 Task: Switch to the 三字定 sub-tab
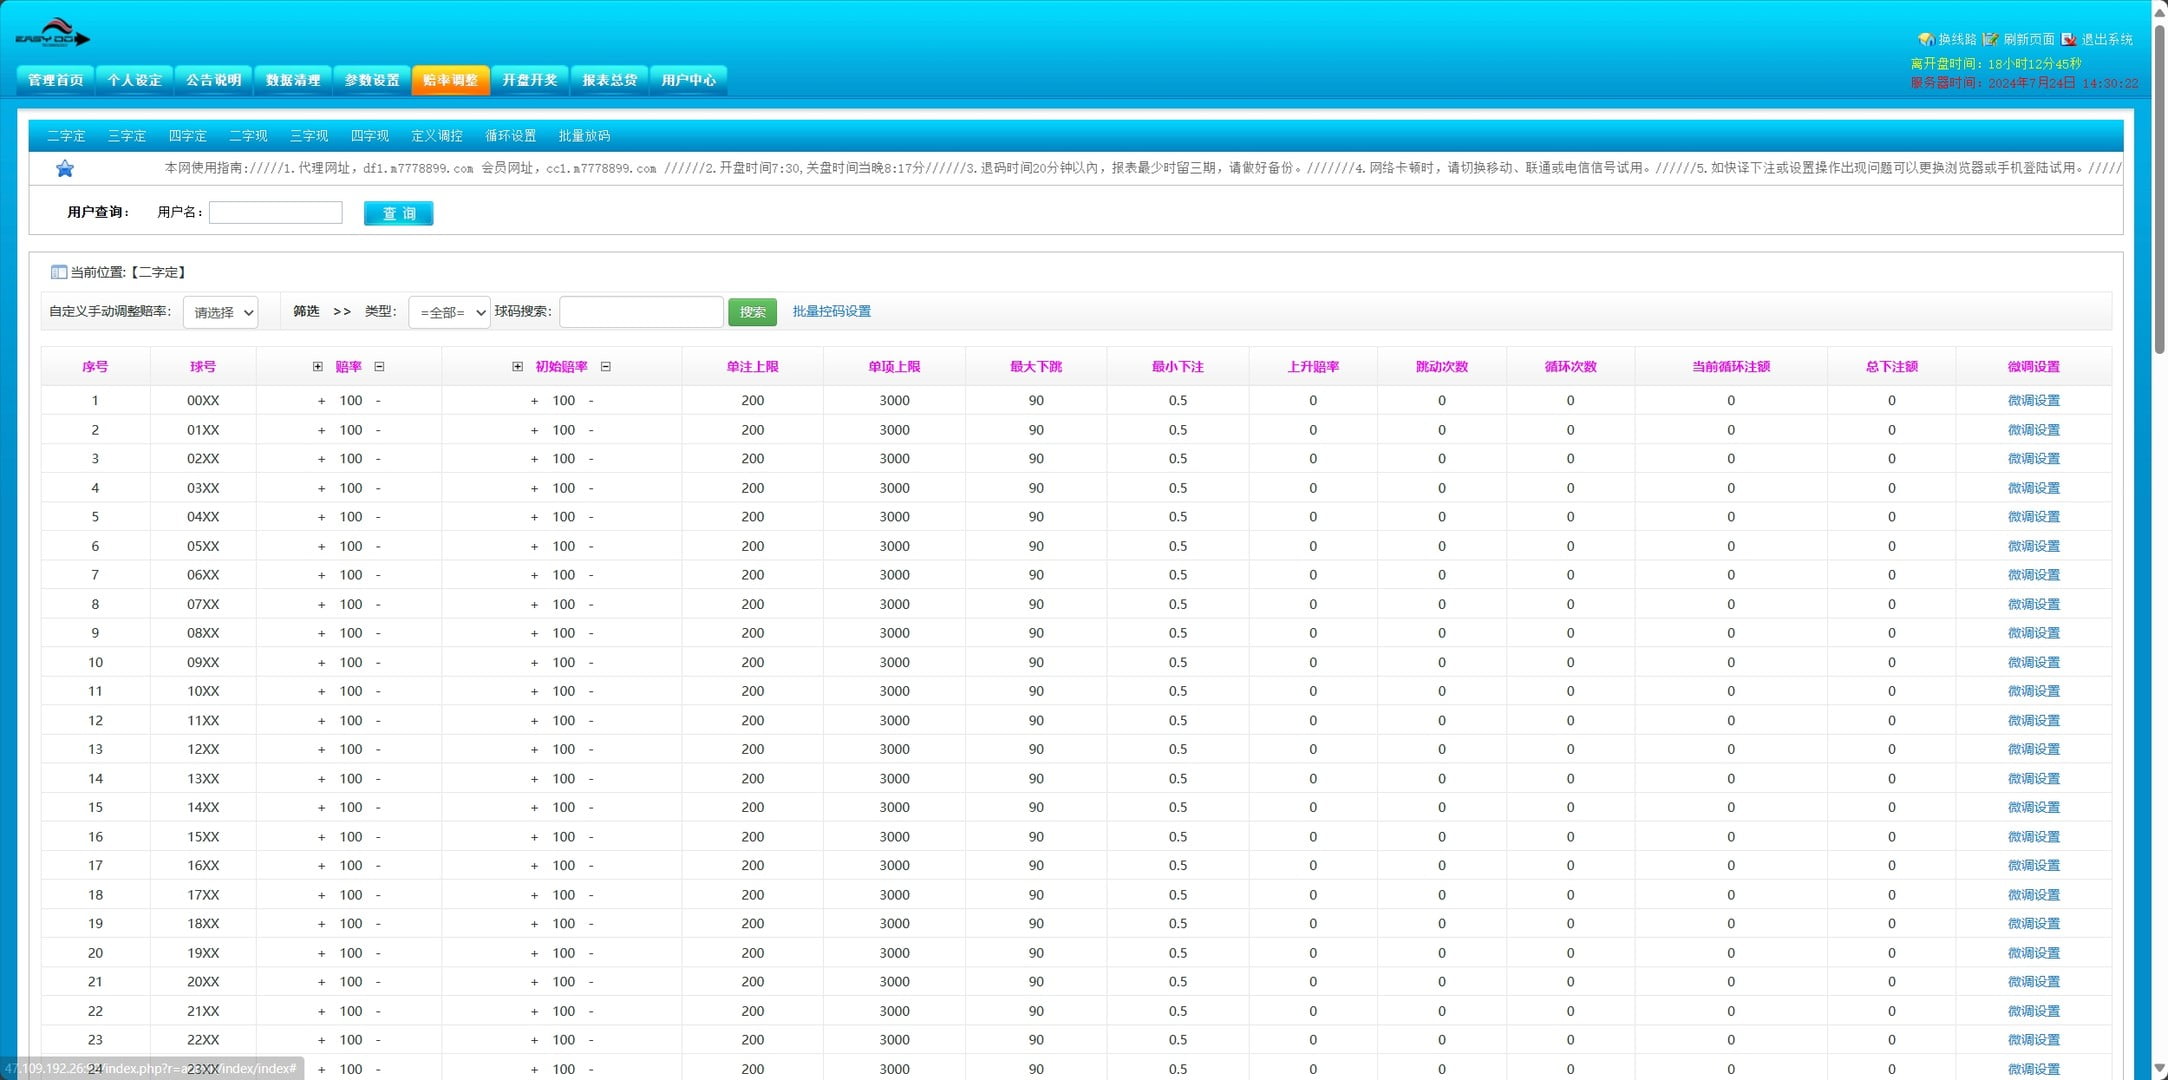(127, 136)
